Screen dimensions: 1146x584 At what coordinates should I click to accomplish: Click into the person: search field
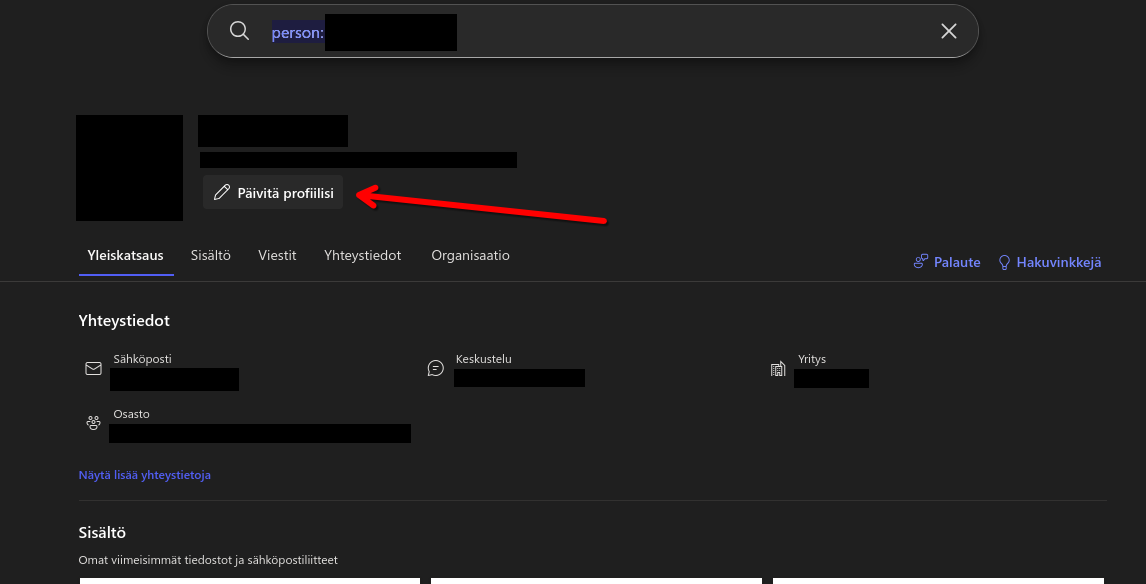click(x=600, y=31)
